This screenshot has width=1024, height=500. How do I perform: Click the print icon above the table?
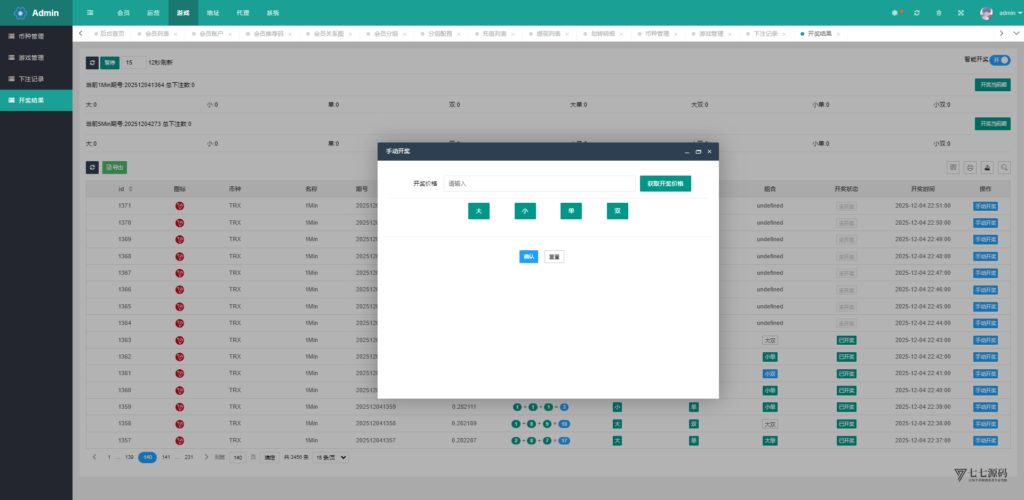pos(970,168)
